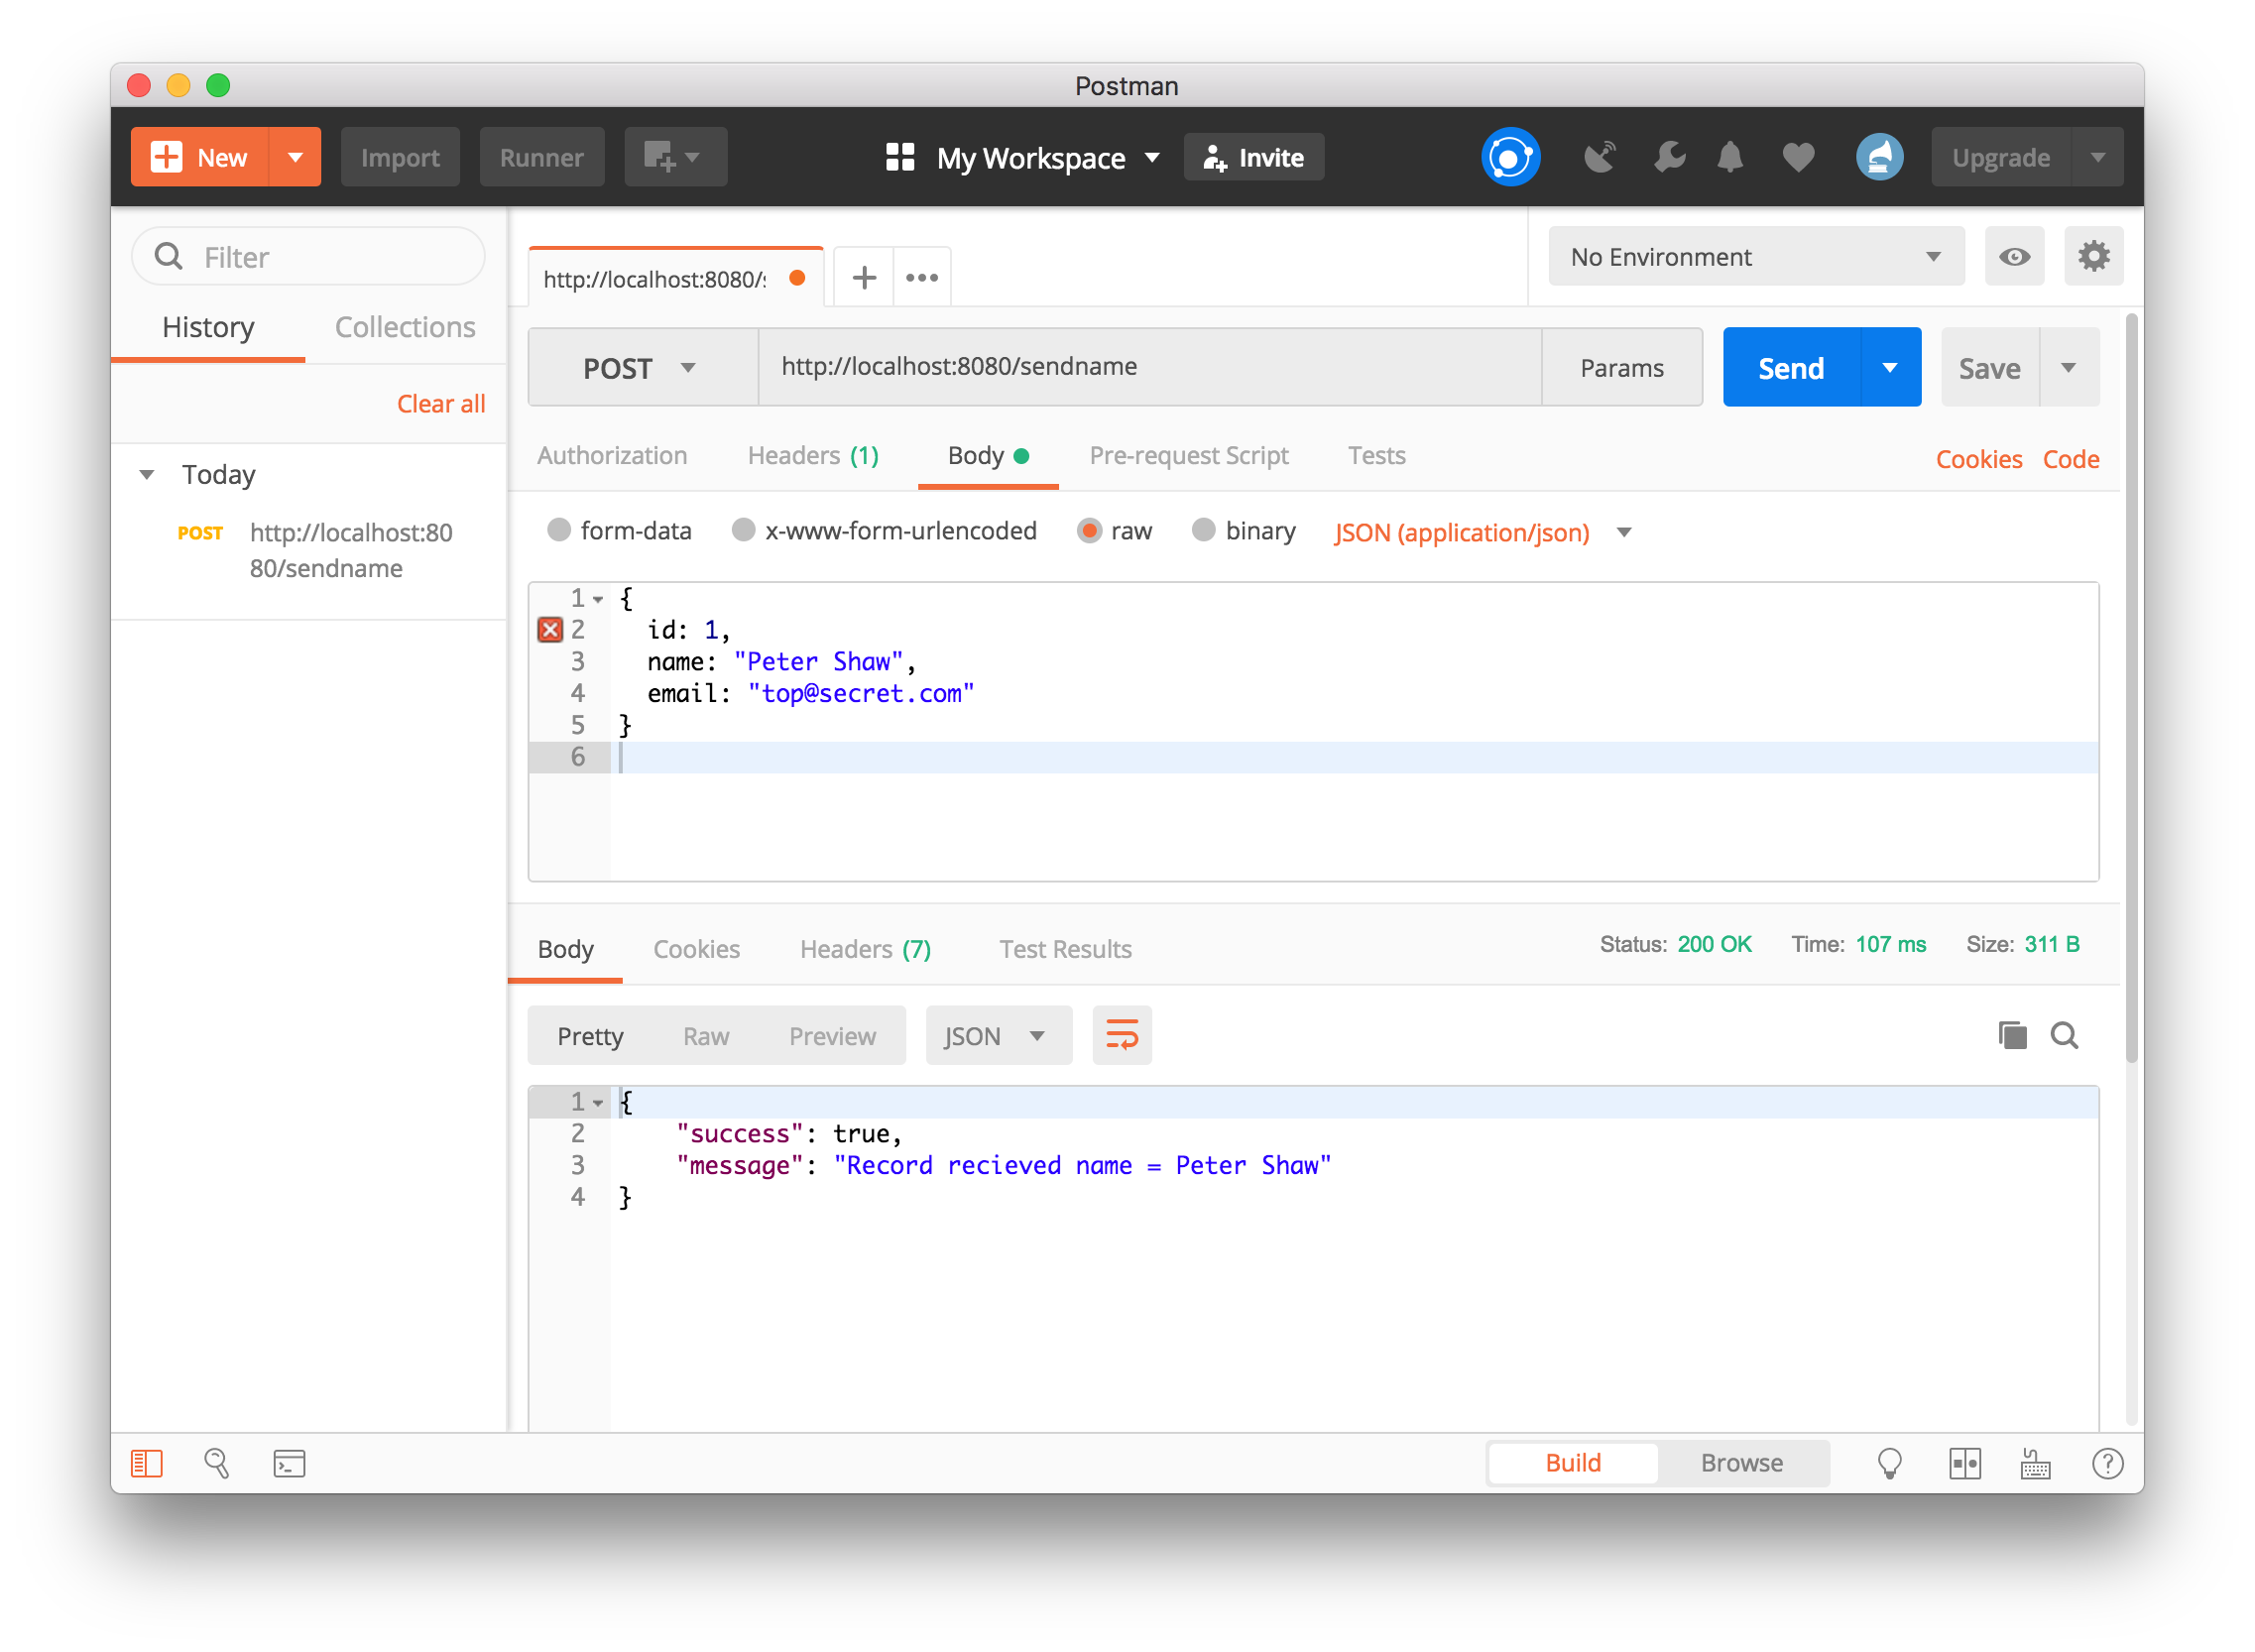Click the Params button
The height and width of the screenshot is (1652, 2255).
(x=1621, y=368)
